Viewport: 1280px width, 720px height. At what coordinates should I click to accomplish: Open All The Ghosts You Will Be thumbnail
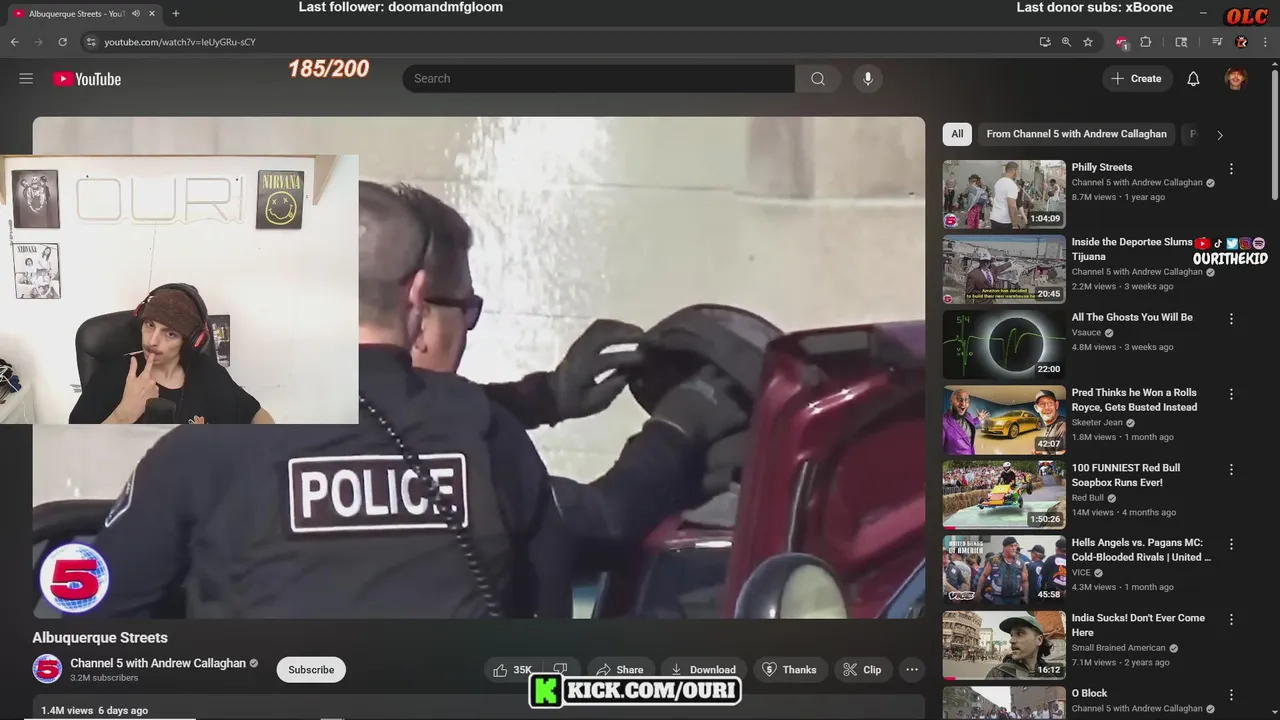click(x=1004, y=344)
